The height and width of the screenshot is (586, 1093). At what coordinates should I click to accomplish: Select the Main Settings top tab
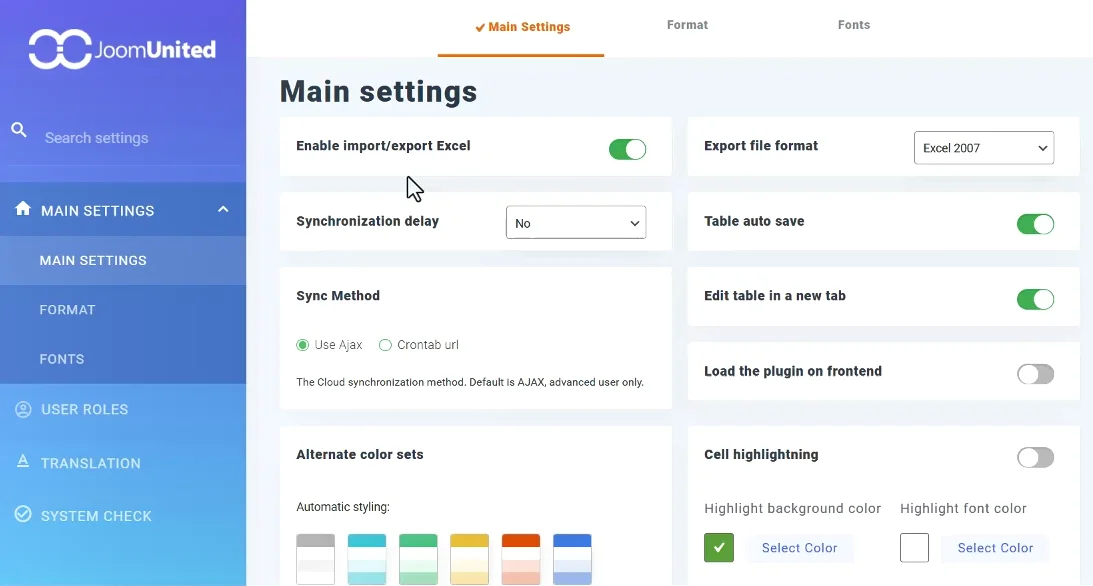pyautogui.click(x=521, y=27)
